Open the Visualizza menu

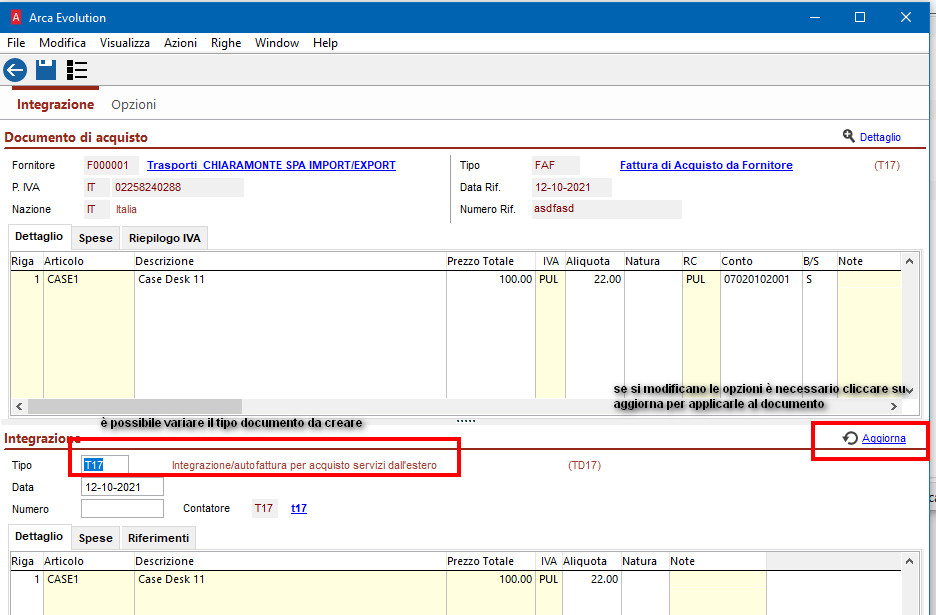pyautogui.click(x=125, y=43)
